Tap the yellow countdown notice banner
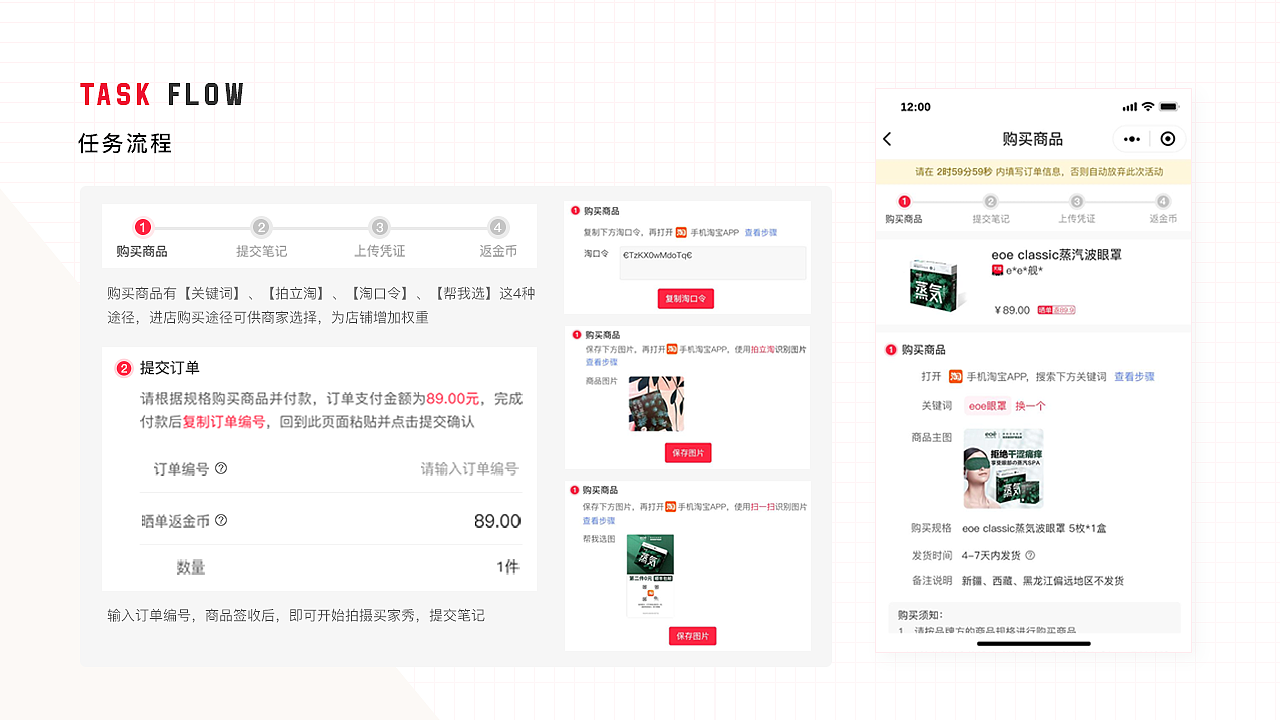The image size is (1280, 720). tap(1033, 172)
